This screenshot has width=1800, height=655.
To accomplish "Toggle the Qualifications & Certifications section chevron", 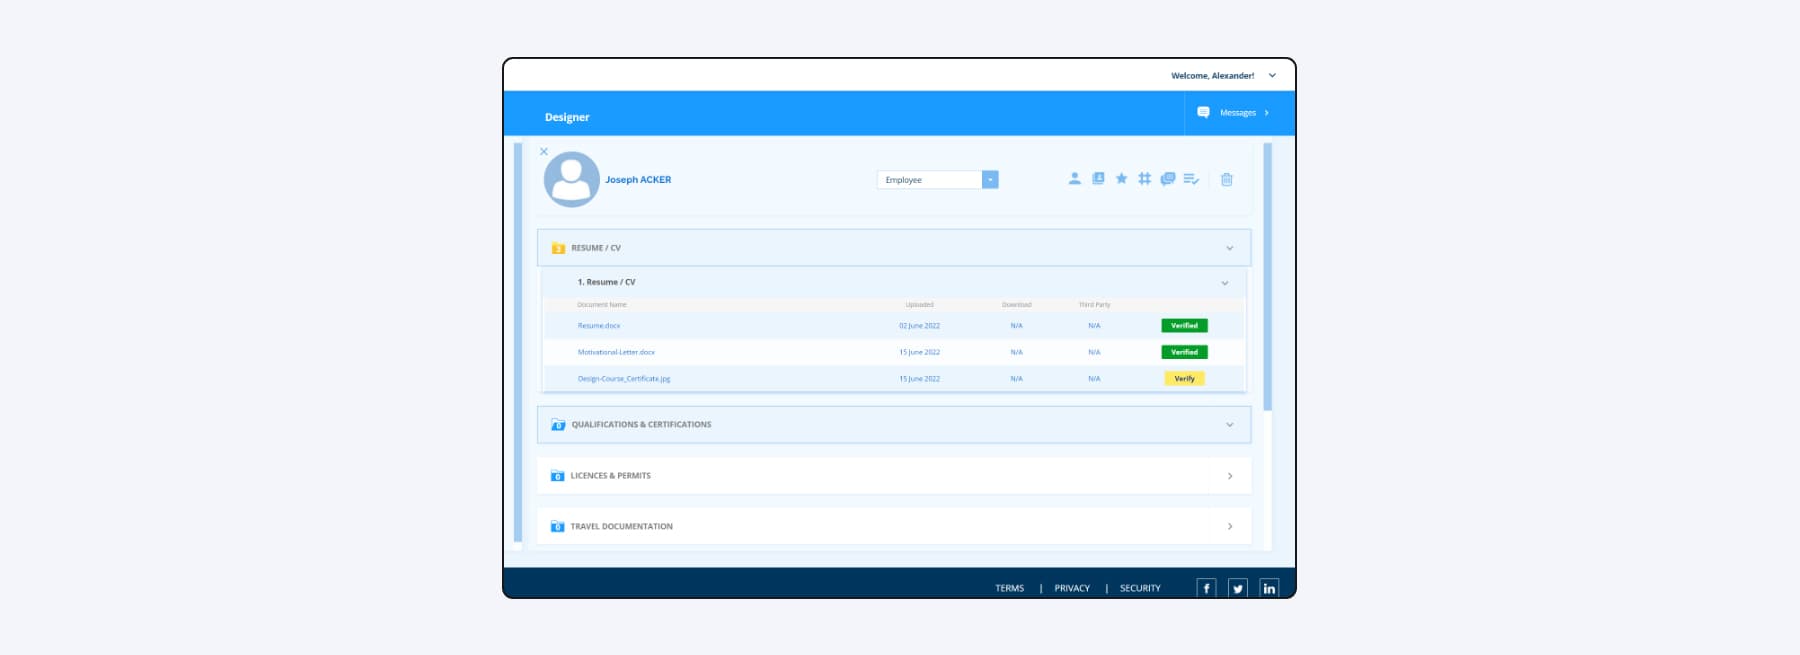I will pyautogui.click(x=1230, y=425).
